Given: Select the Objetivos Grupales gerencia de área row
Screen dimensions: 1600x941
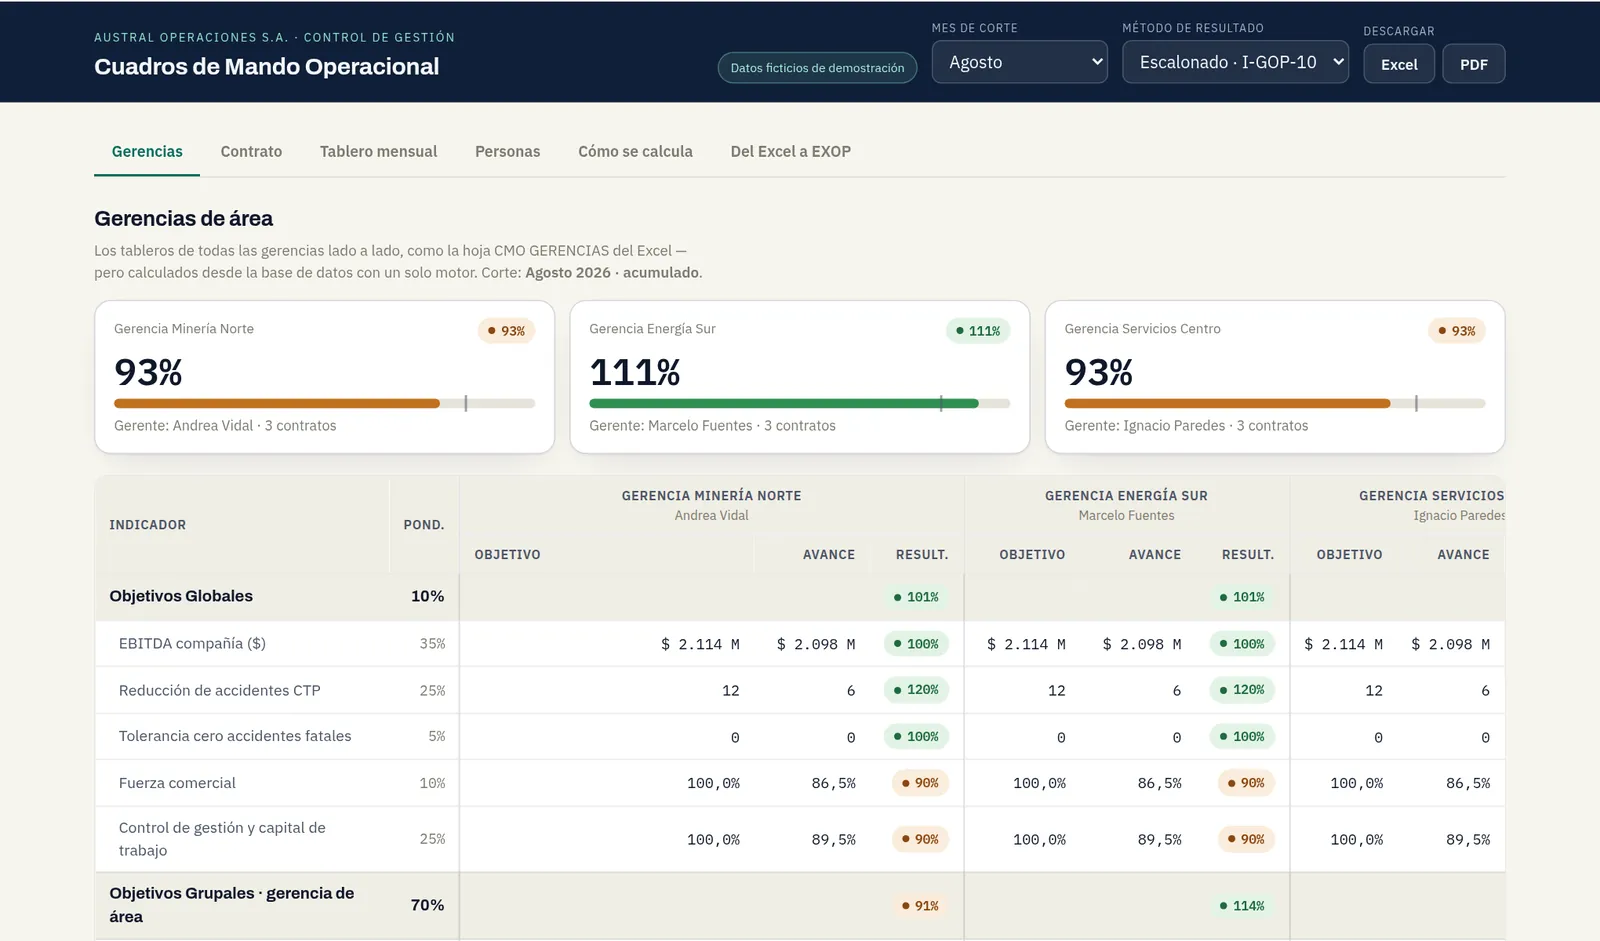Looking at the screenshot, I should [800, 905].
